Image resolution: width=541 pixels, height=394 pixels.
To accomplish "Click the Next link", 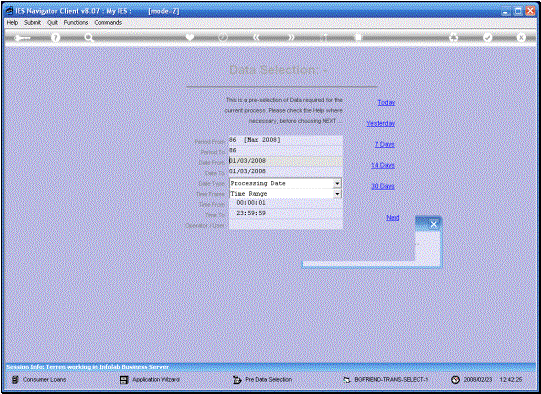I will point(393,217).
